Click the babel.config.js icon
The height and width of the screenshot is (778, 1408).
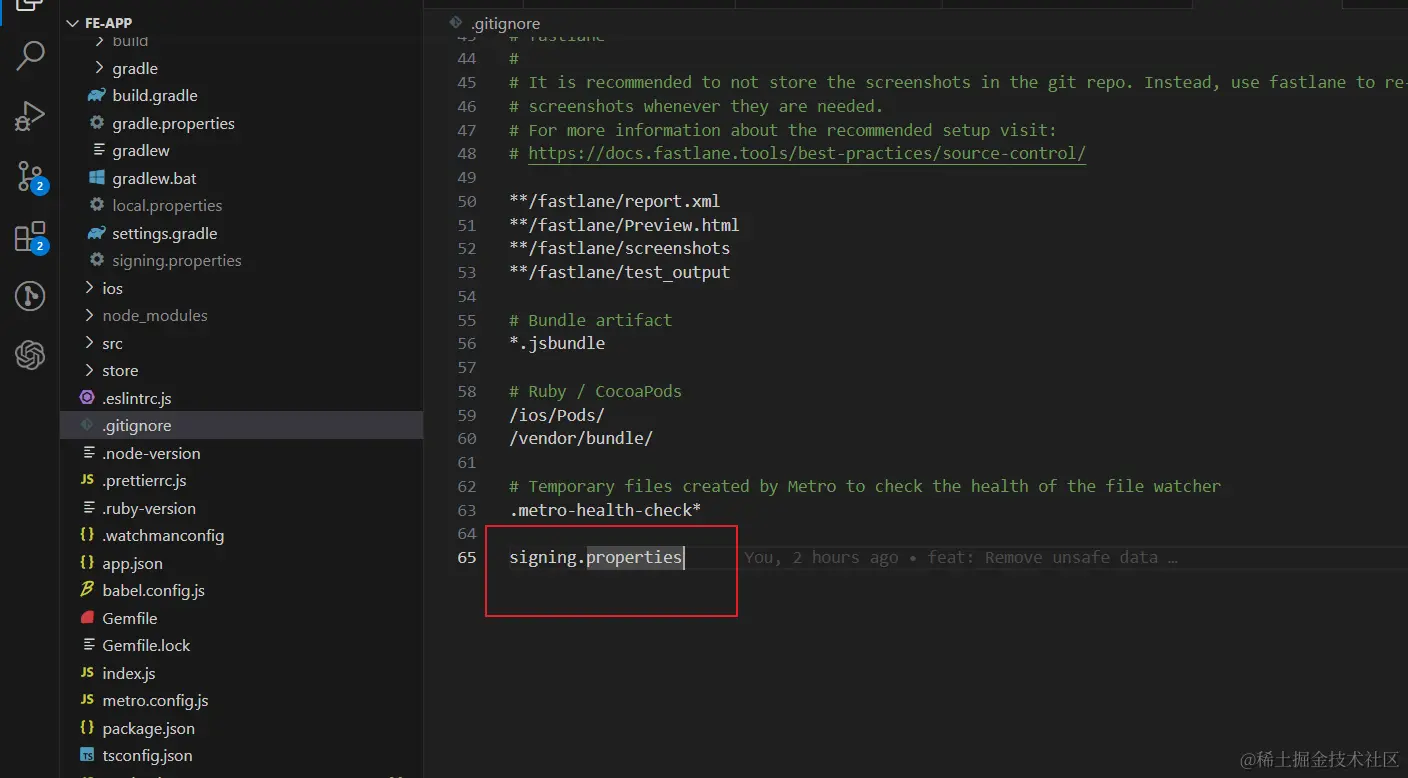(x=87, y=590)
